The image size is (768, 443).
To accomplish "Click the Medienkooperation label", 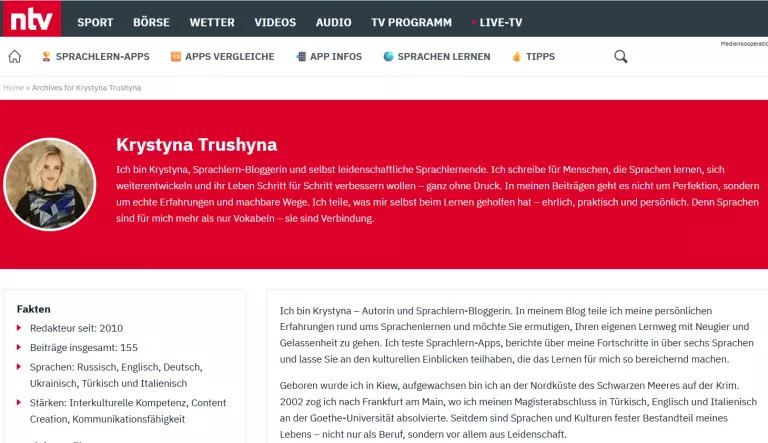I will [744, 44].
